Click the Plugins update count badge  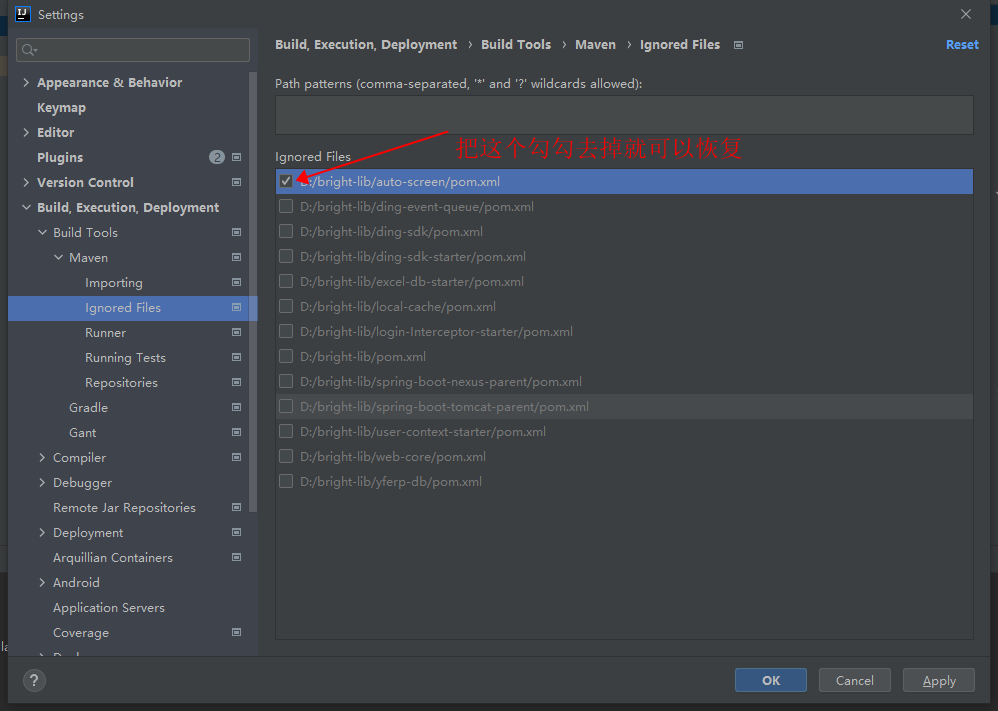[217, 157]
